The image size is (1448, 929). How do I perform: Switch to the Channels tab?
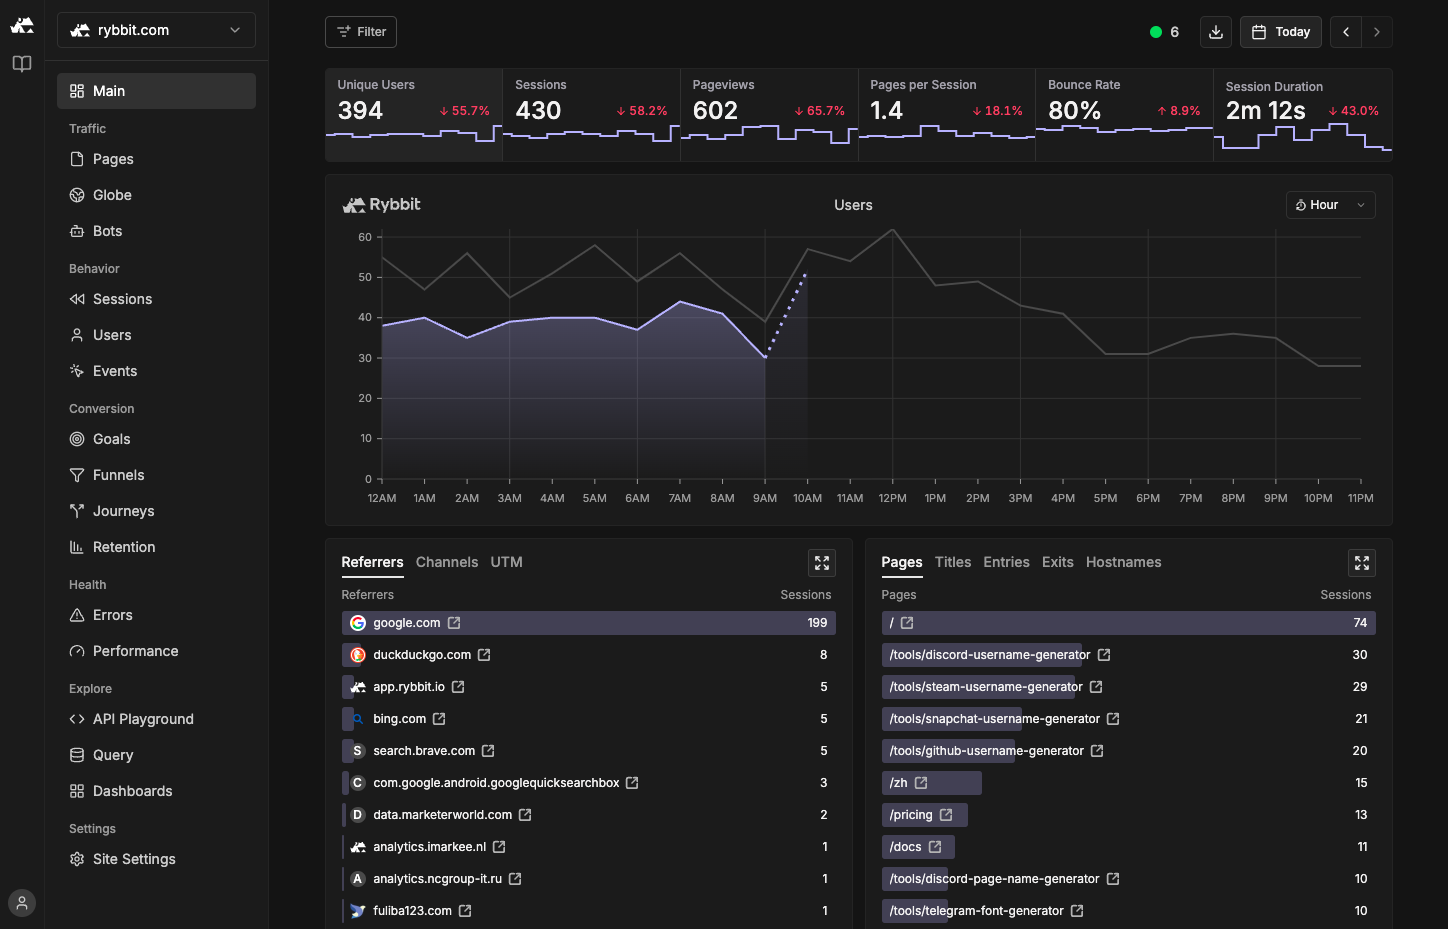point(447,562)
